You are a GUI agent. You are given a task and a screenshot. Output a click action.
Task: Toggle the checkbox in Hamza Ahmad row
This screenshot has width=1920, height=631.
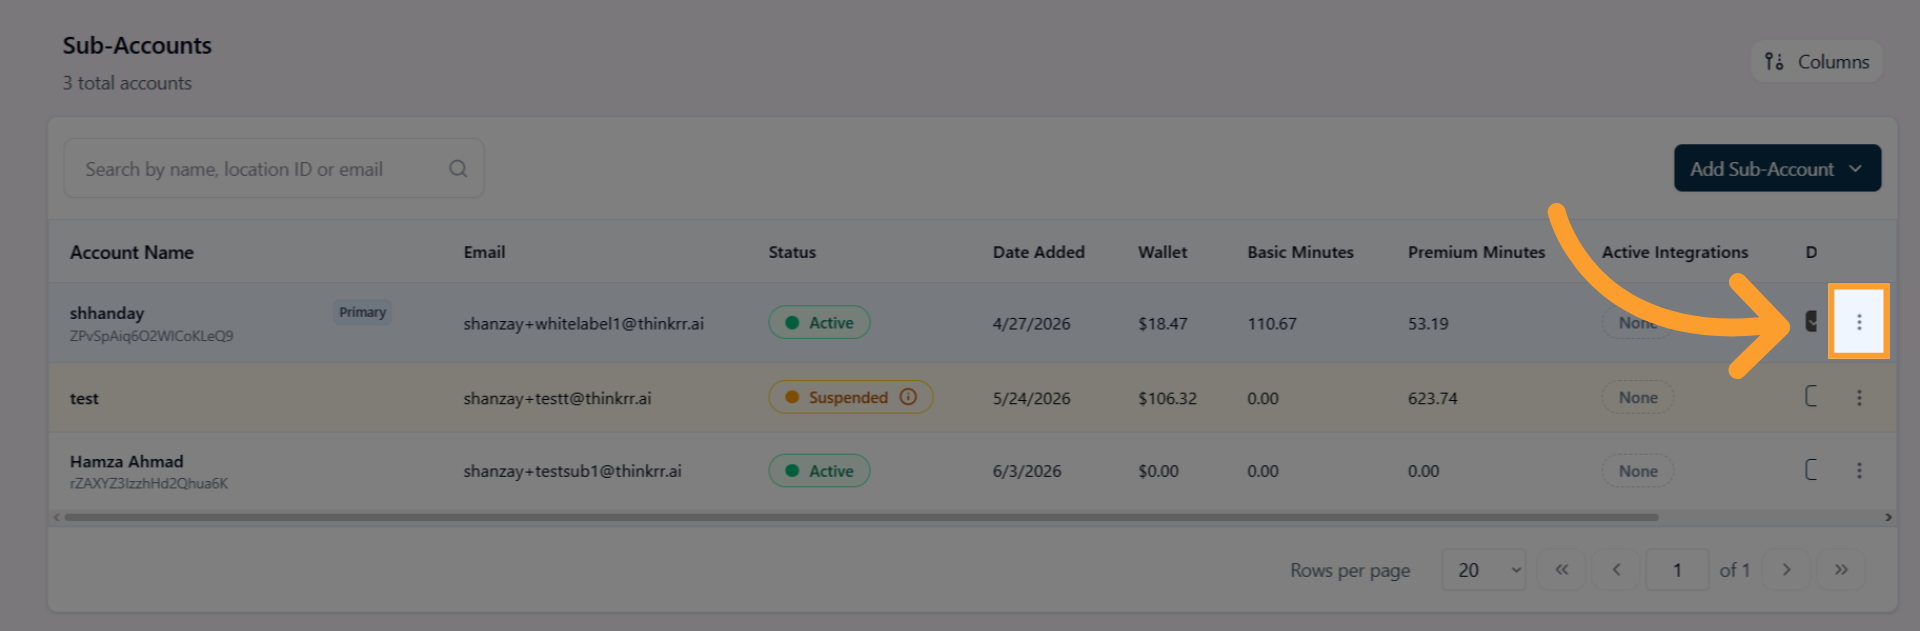click(x=1811, y=470)
